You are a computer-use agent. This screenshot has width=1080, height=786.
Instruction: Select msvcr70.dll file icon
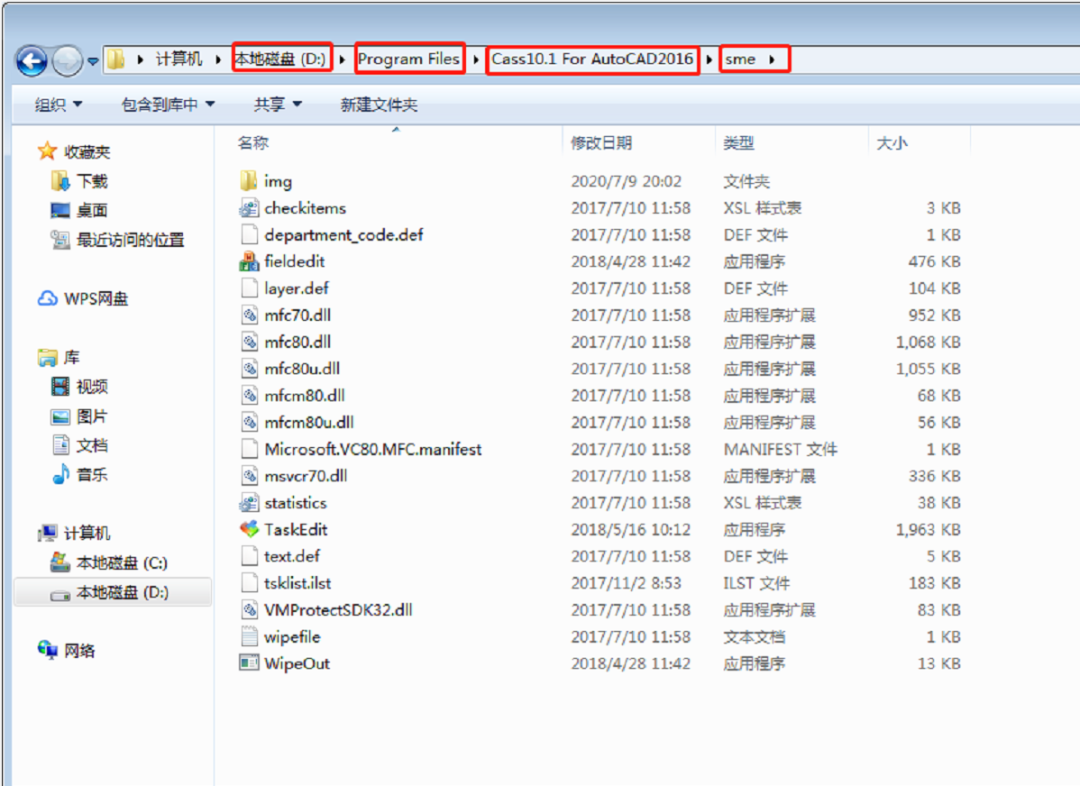[249, 477]
